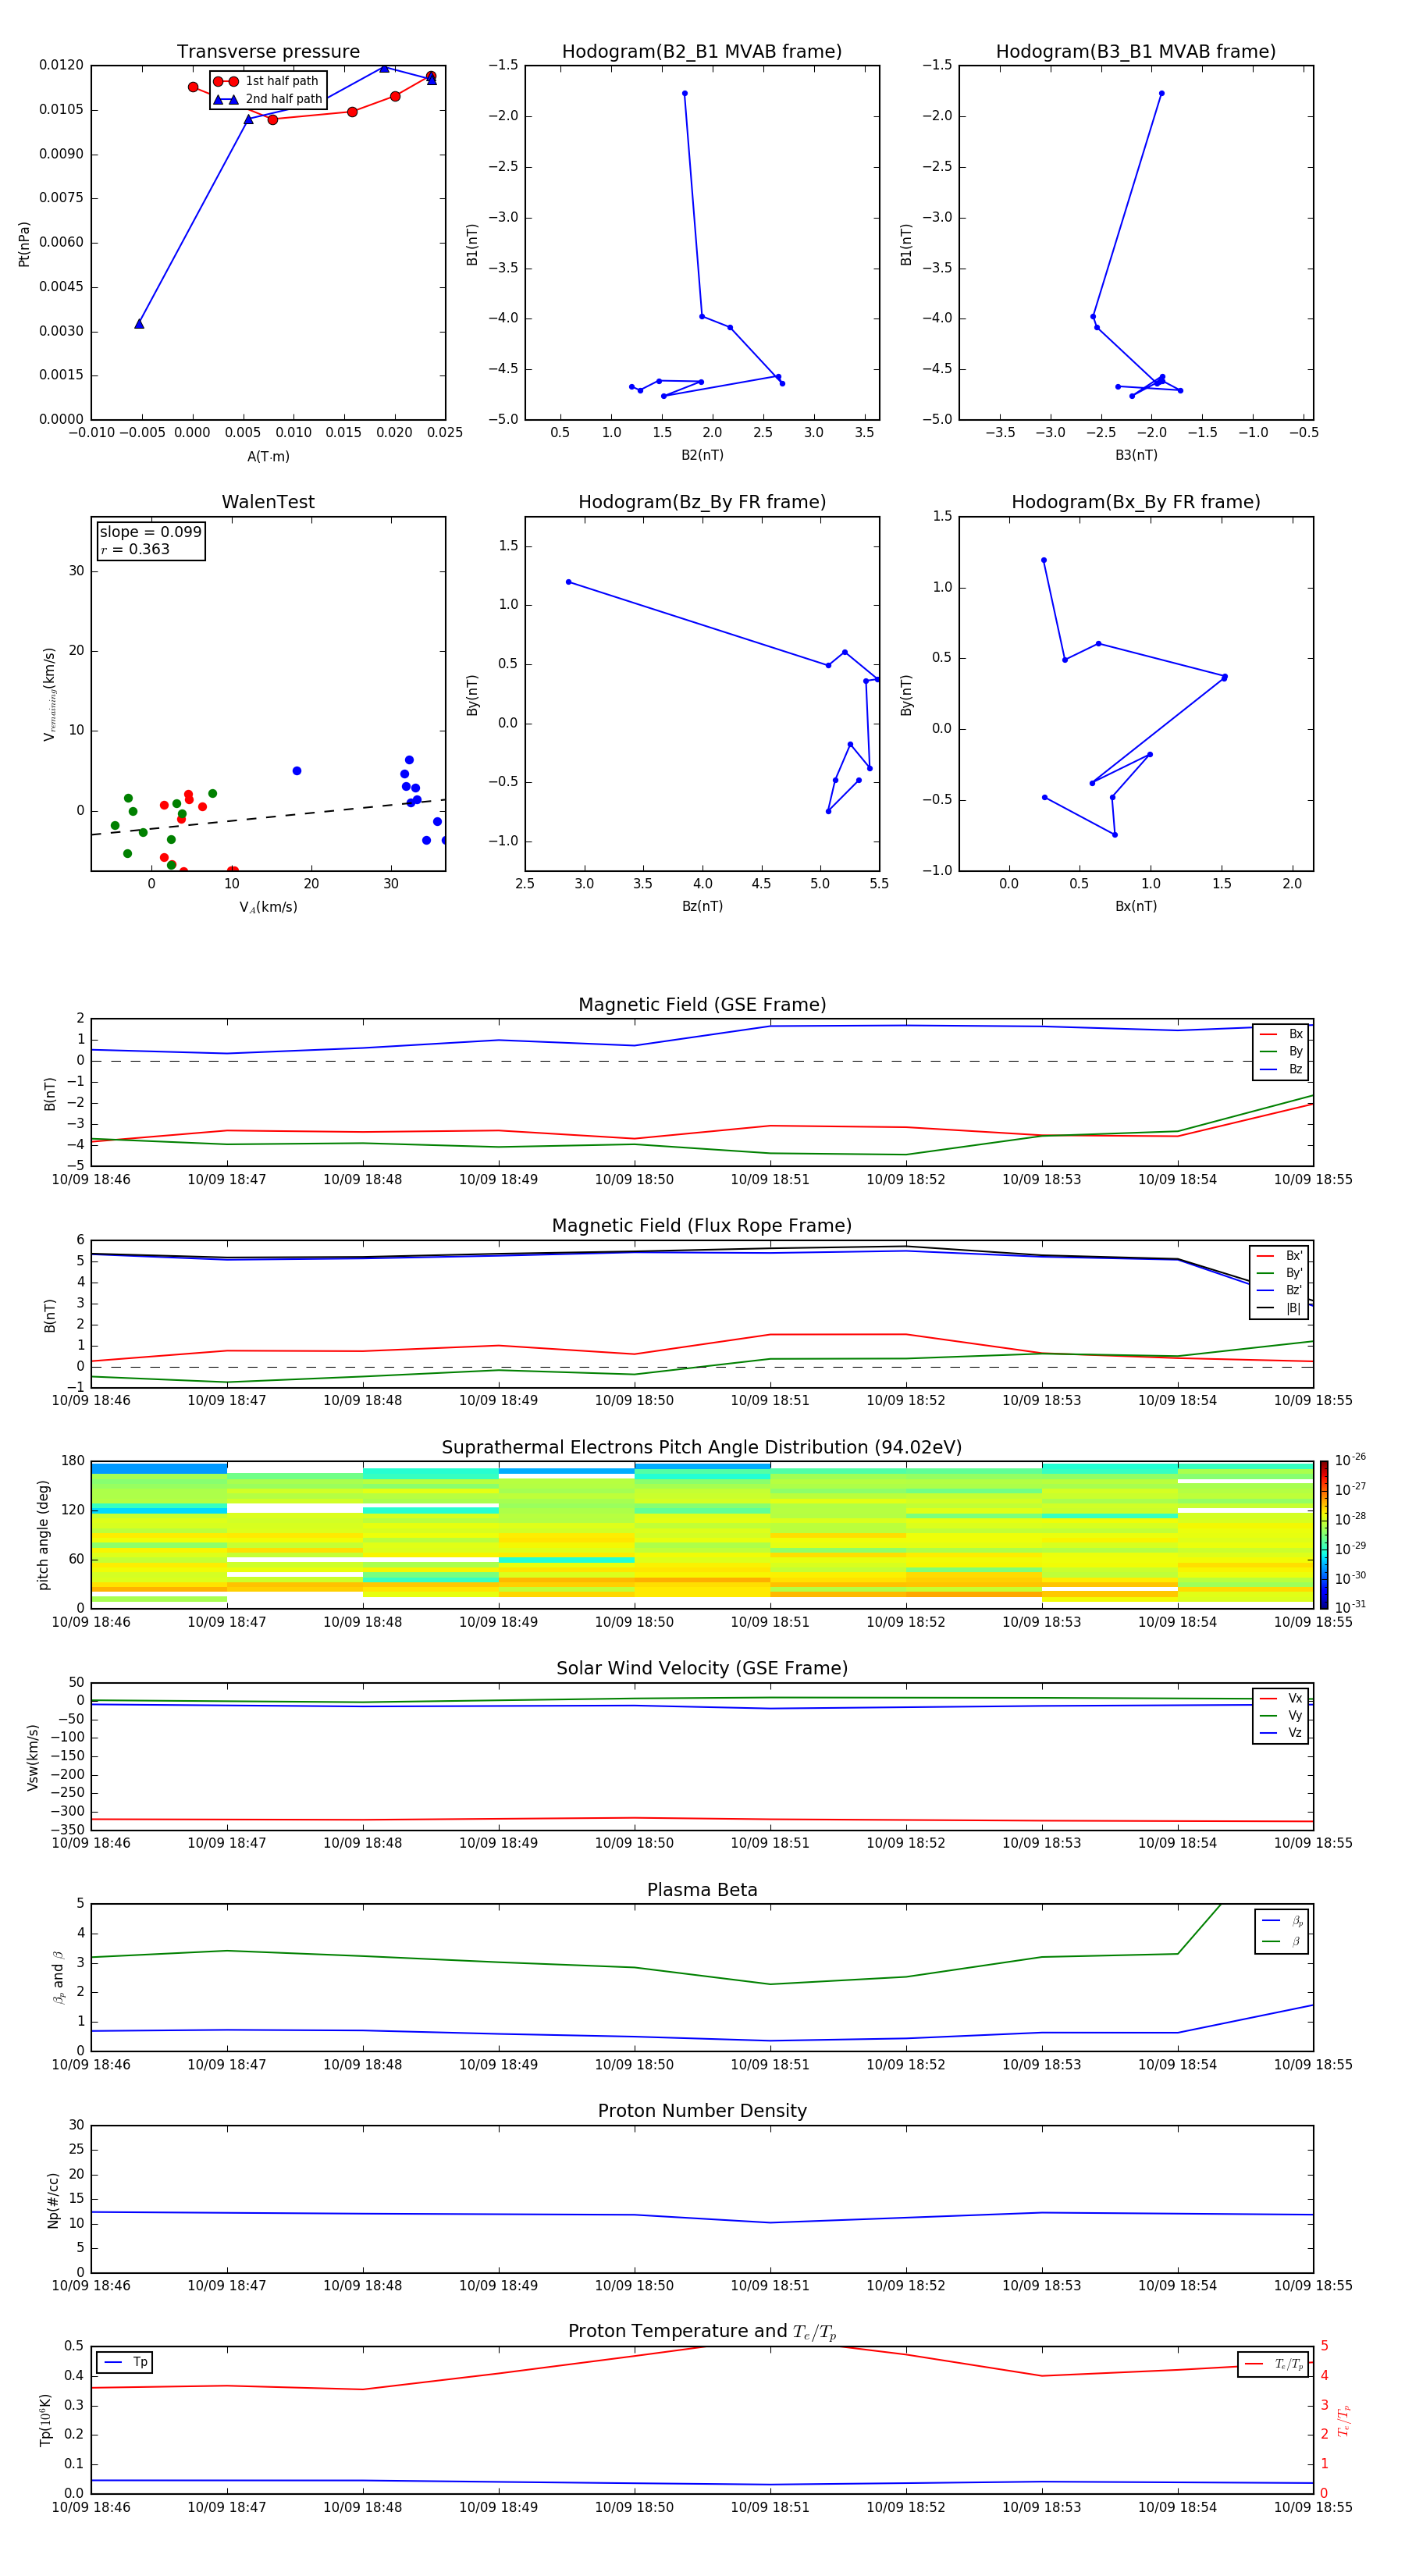Select 'Vx' in solar wind legend

point(1281,1698)
